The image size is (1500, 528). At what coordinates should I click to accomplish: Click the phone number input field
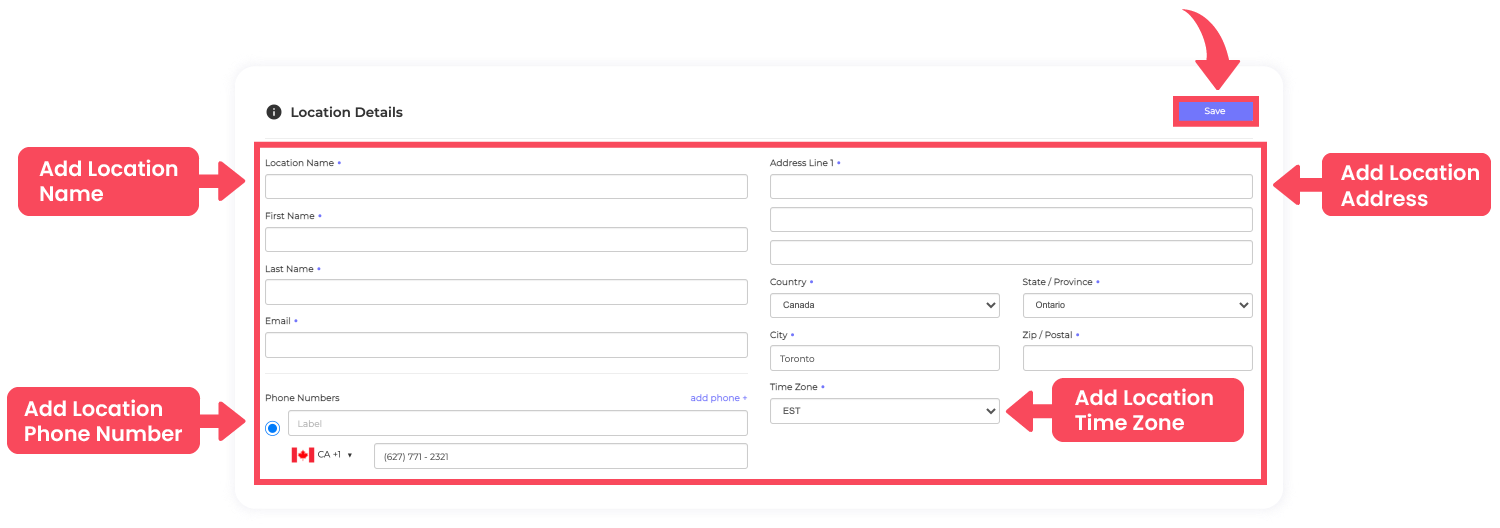560,457
